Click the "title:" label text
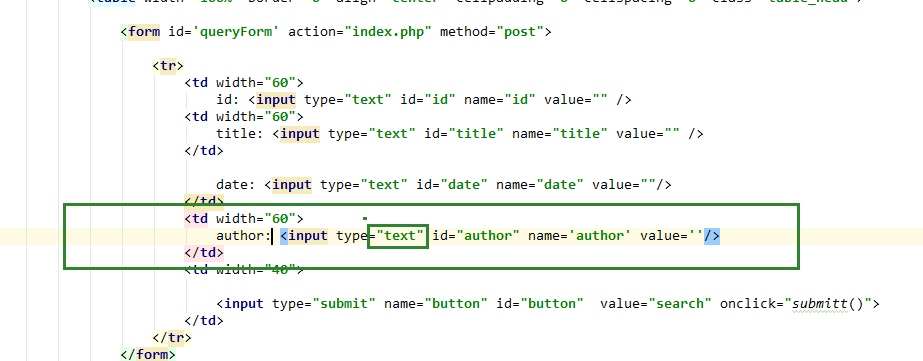This screenshot has height=361, width=923. click(240, 134)
